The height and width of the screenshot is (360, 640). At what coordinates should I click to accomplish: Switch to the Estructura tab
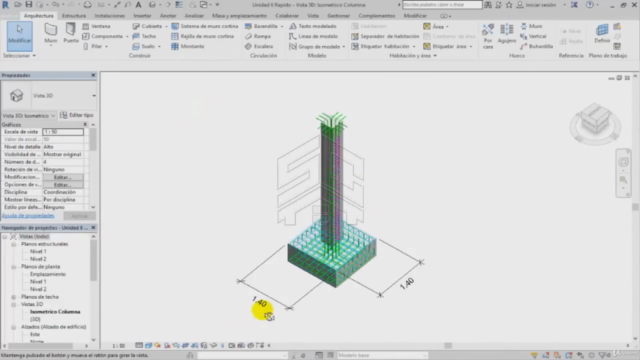tap(73, 16)
